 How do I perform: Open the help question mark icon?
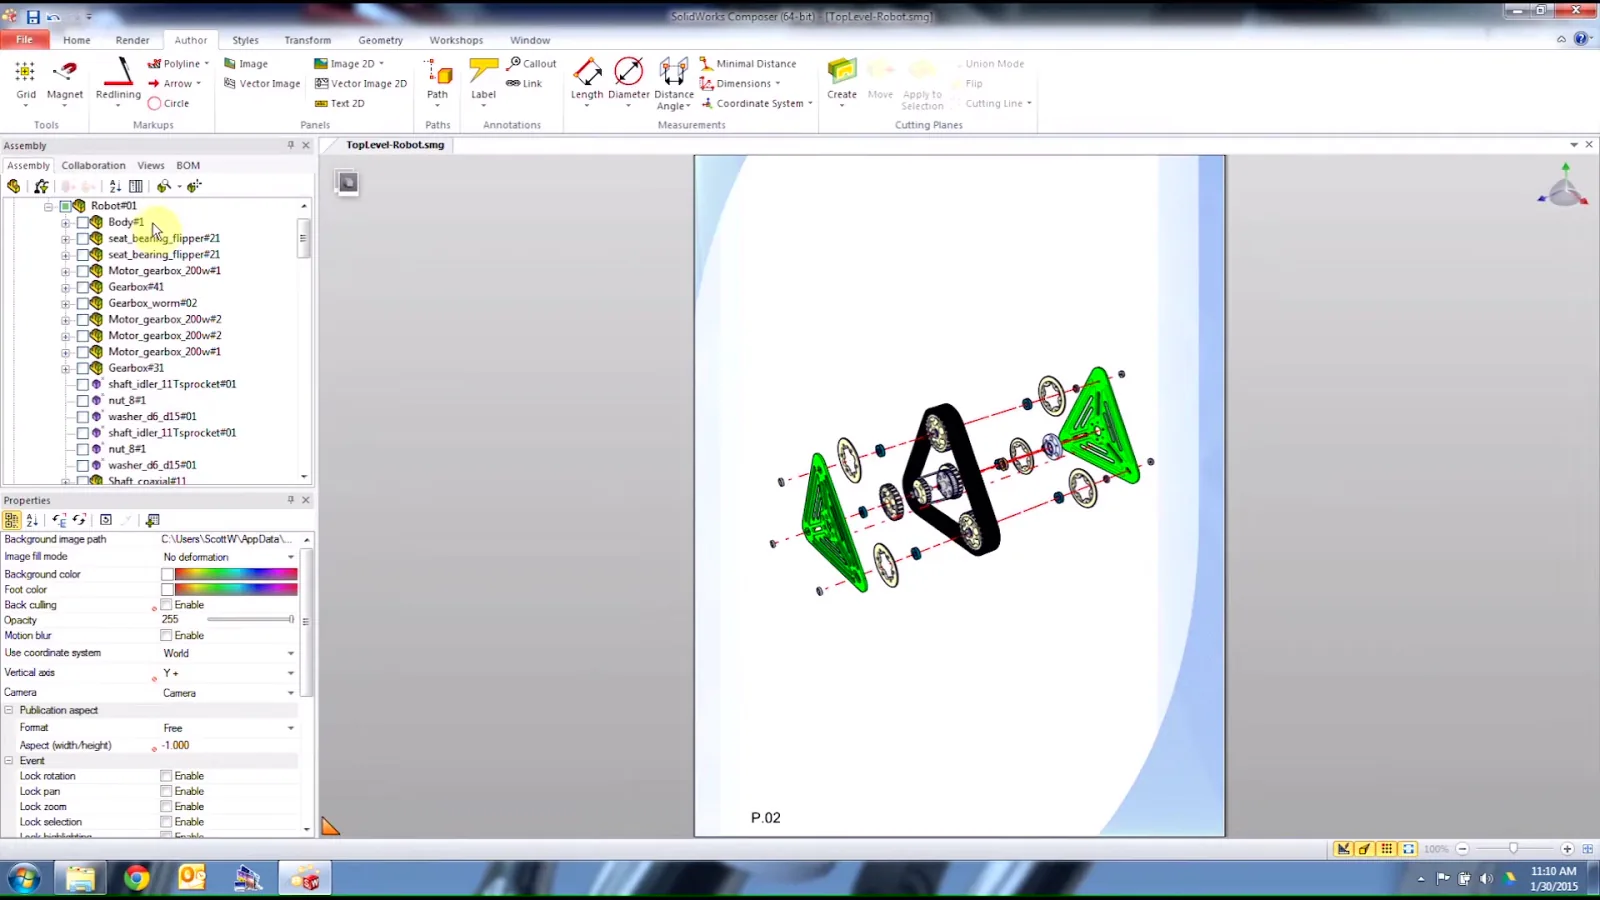[x=1581, y=39]
